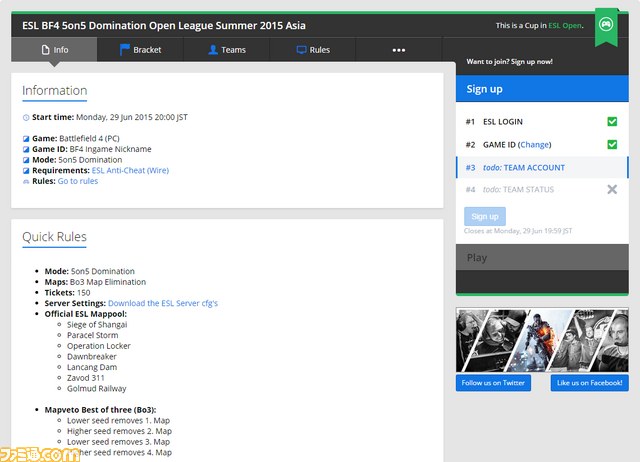The width and height of the screenshot is (640, 462).
Task: Click the Battlefield 4 banner image
Action: (x=542, y=340)
